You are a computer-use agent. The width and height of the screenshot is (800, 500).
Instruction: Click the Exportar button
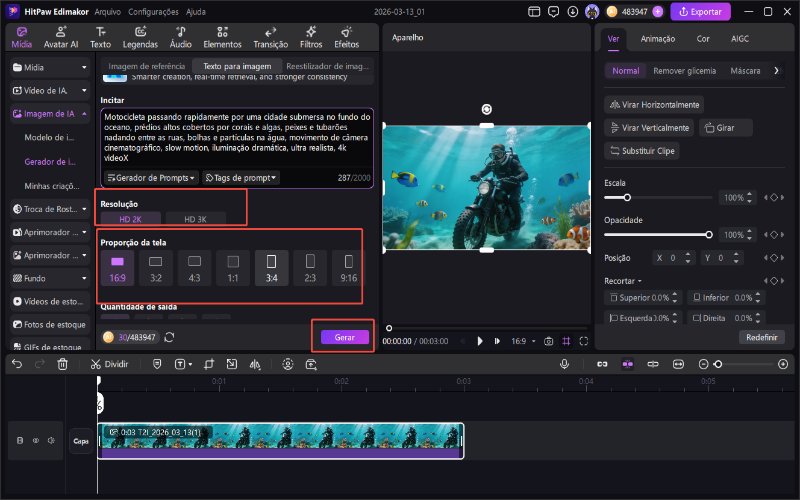[x=701, y=11]
